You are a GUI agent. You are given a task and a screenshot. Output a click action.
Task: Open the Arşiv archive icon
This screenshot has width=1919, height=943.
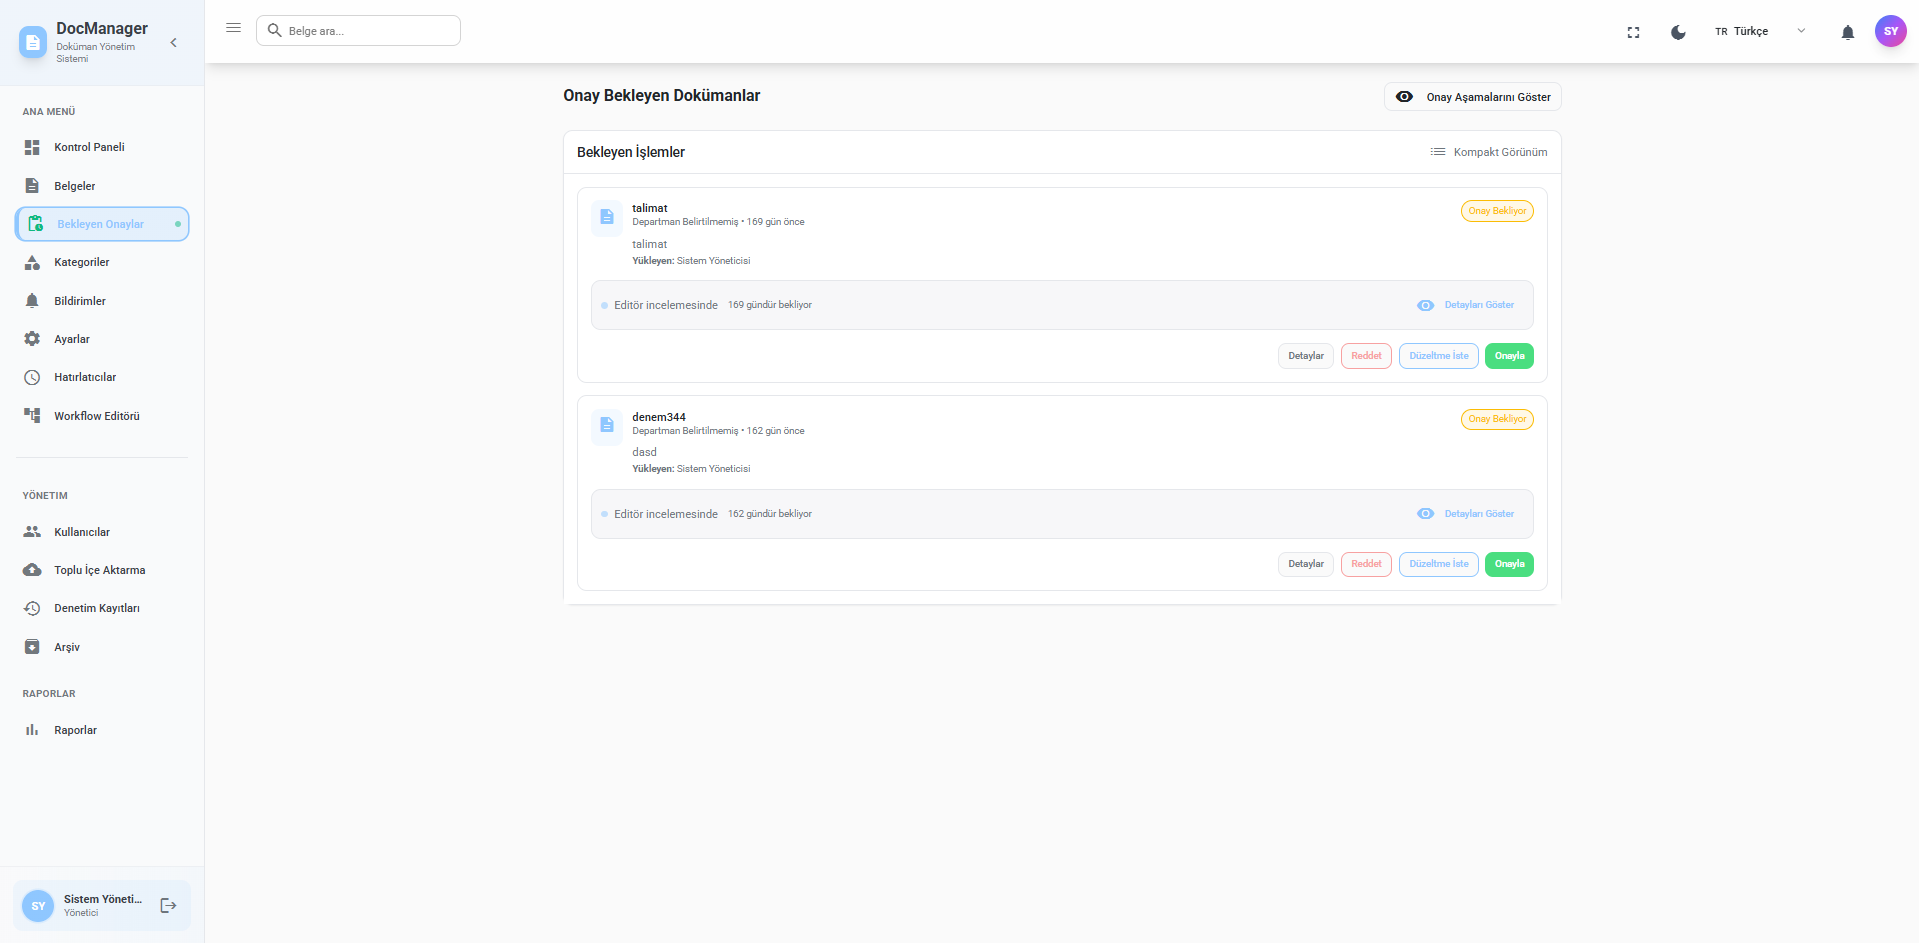(x=32, y=647)
